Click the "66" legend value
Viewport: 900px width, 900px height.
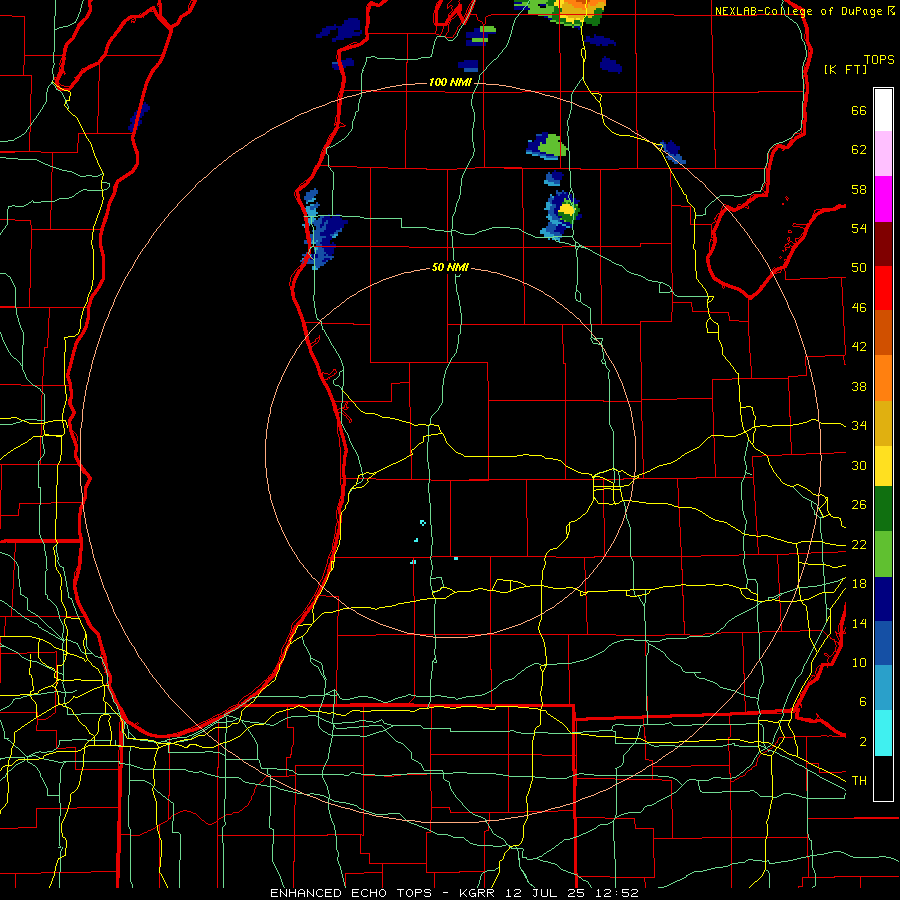point(859,110)
